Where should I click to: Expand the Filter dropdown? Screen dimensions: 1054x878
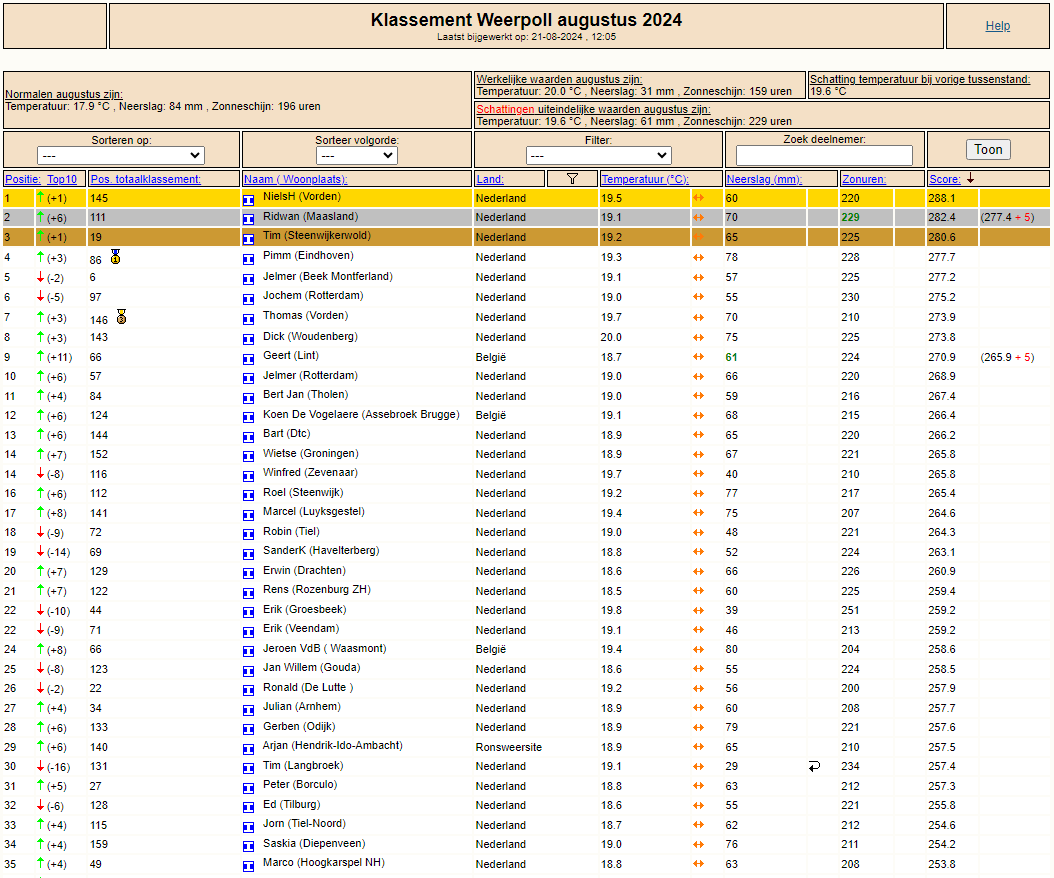tap(598, 155)
